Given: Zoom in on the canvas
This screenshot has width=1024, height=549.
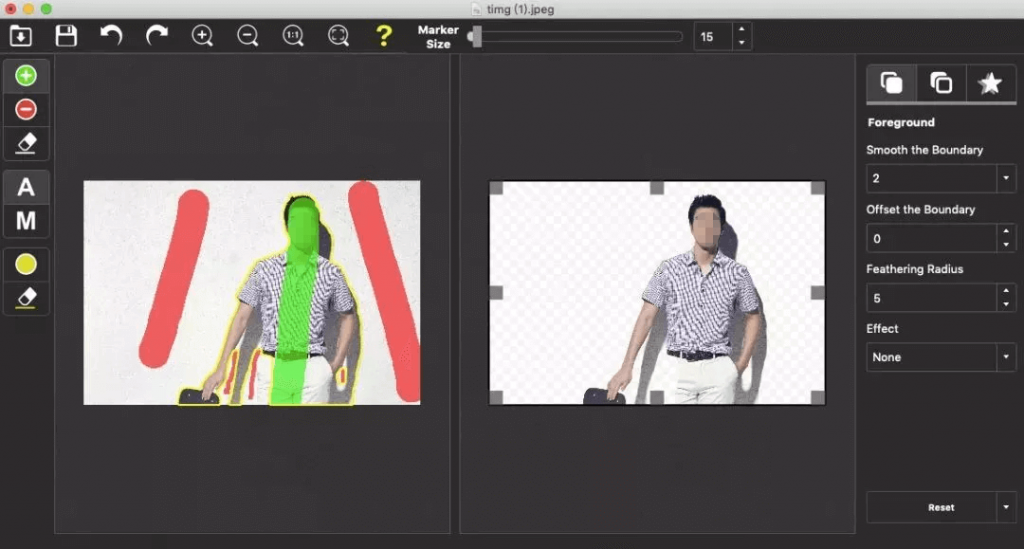Looking at the screenshot, I should [202, 35].
